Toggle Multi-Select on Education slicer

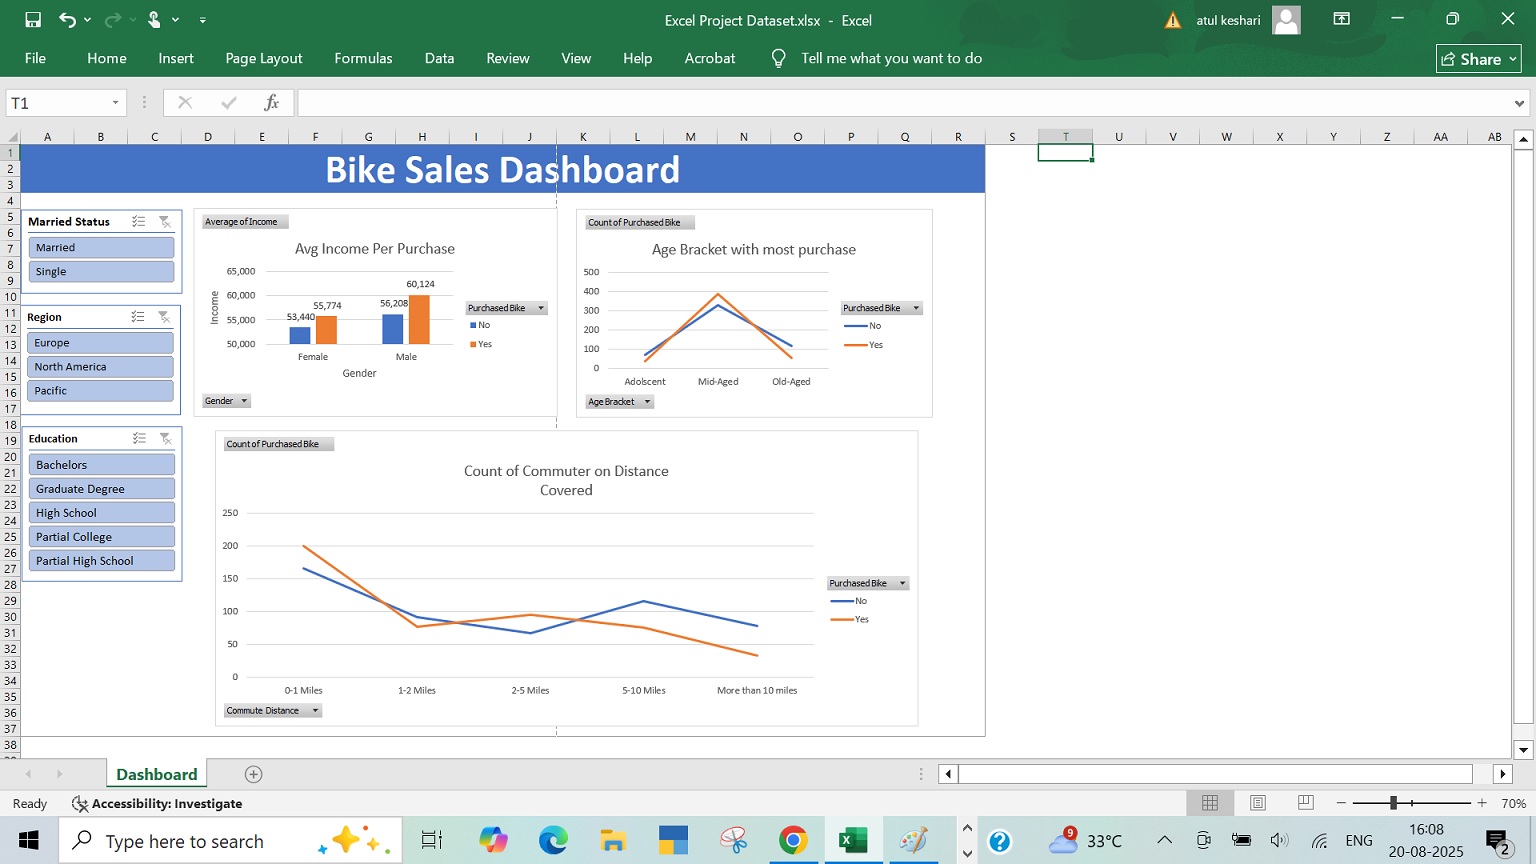pyautogui.click(x=140, y=439)
